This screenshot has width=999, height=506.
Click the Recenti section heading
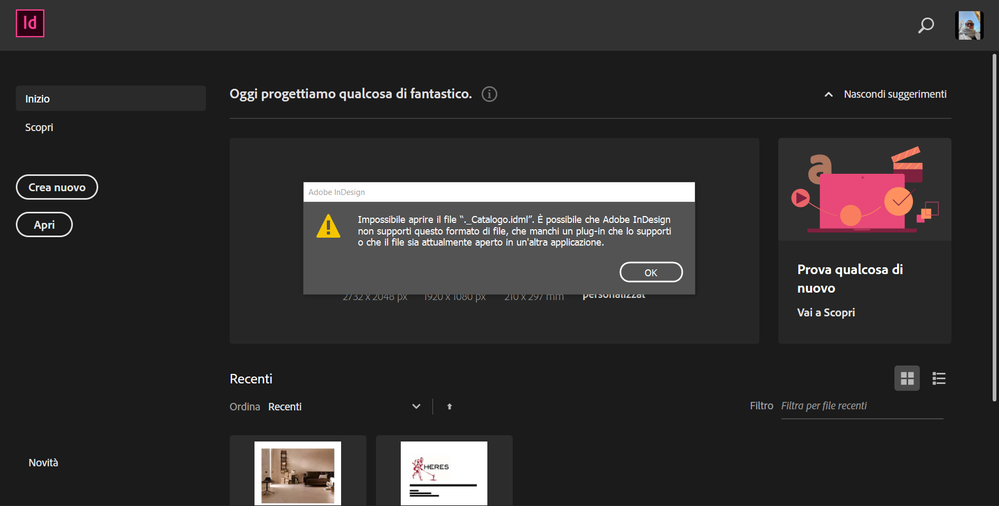click(x=251, y=379)
